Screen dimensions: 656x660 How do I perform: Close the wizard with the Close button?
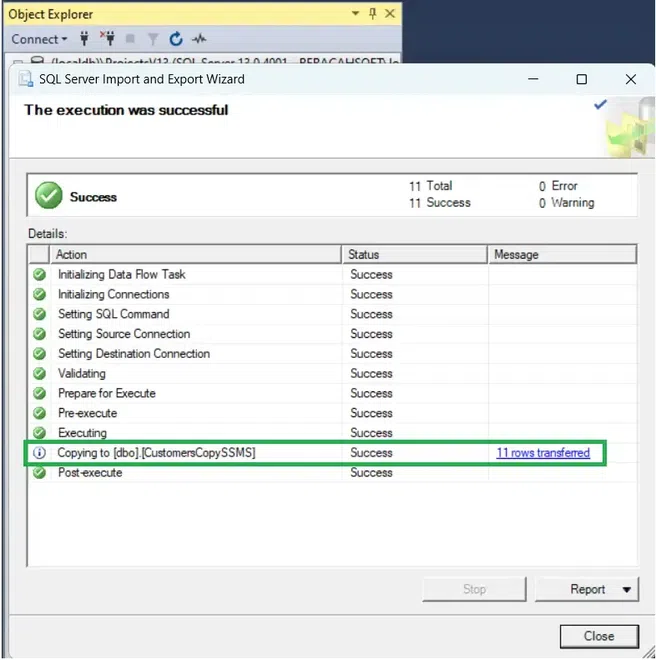pyautogui.click(x=599, y=636)
